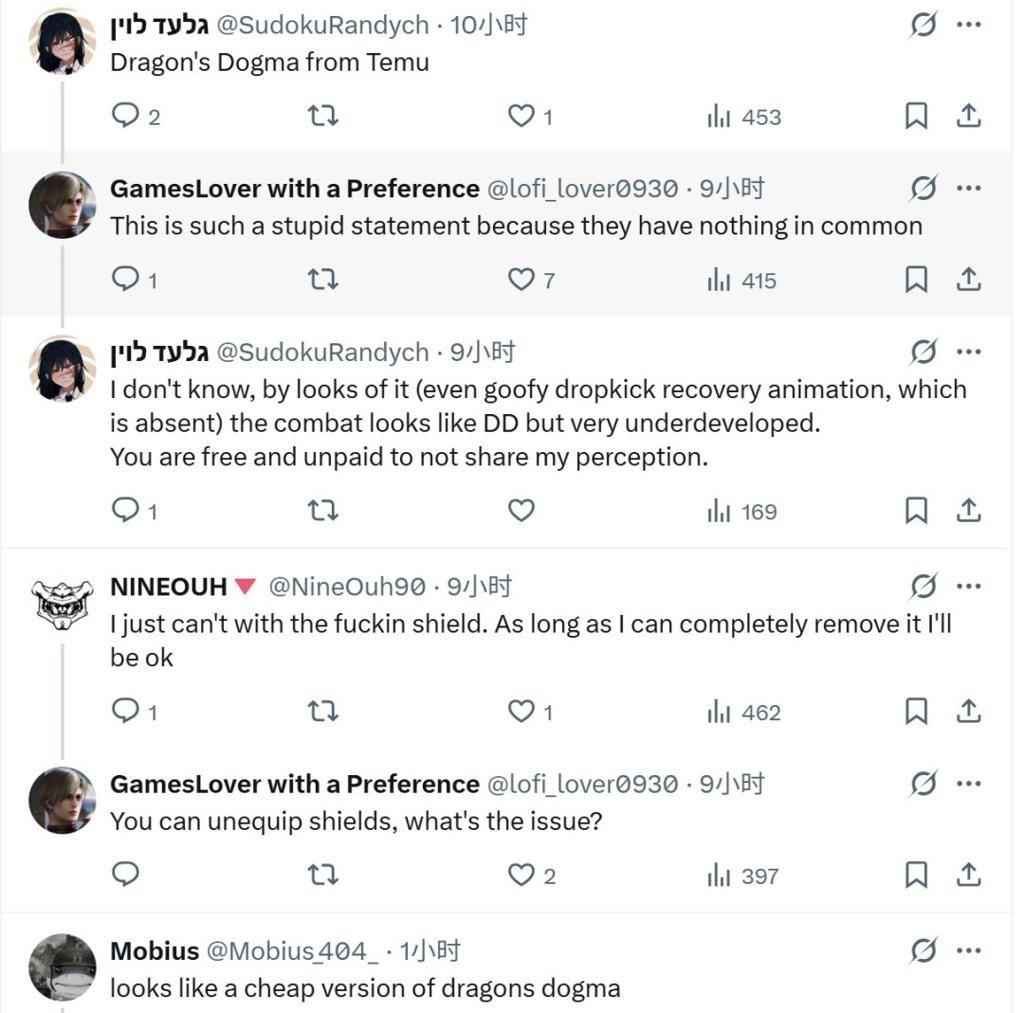The width and height of the screenshot is (1024, 1013).
Task: Open the Grok icon on NINEOUH's tweet
Action: click(x=923, y=586)
